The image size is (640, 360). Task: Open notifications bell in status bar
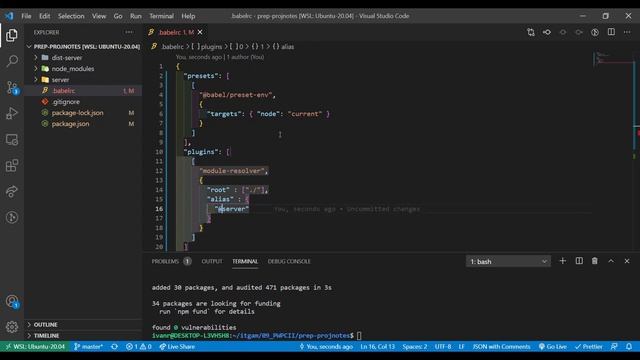click(629, 347)
